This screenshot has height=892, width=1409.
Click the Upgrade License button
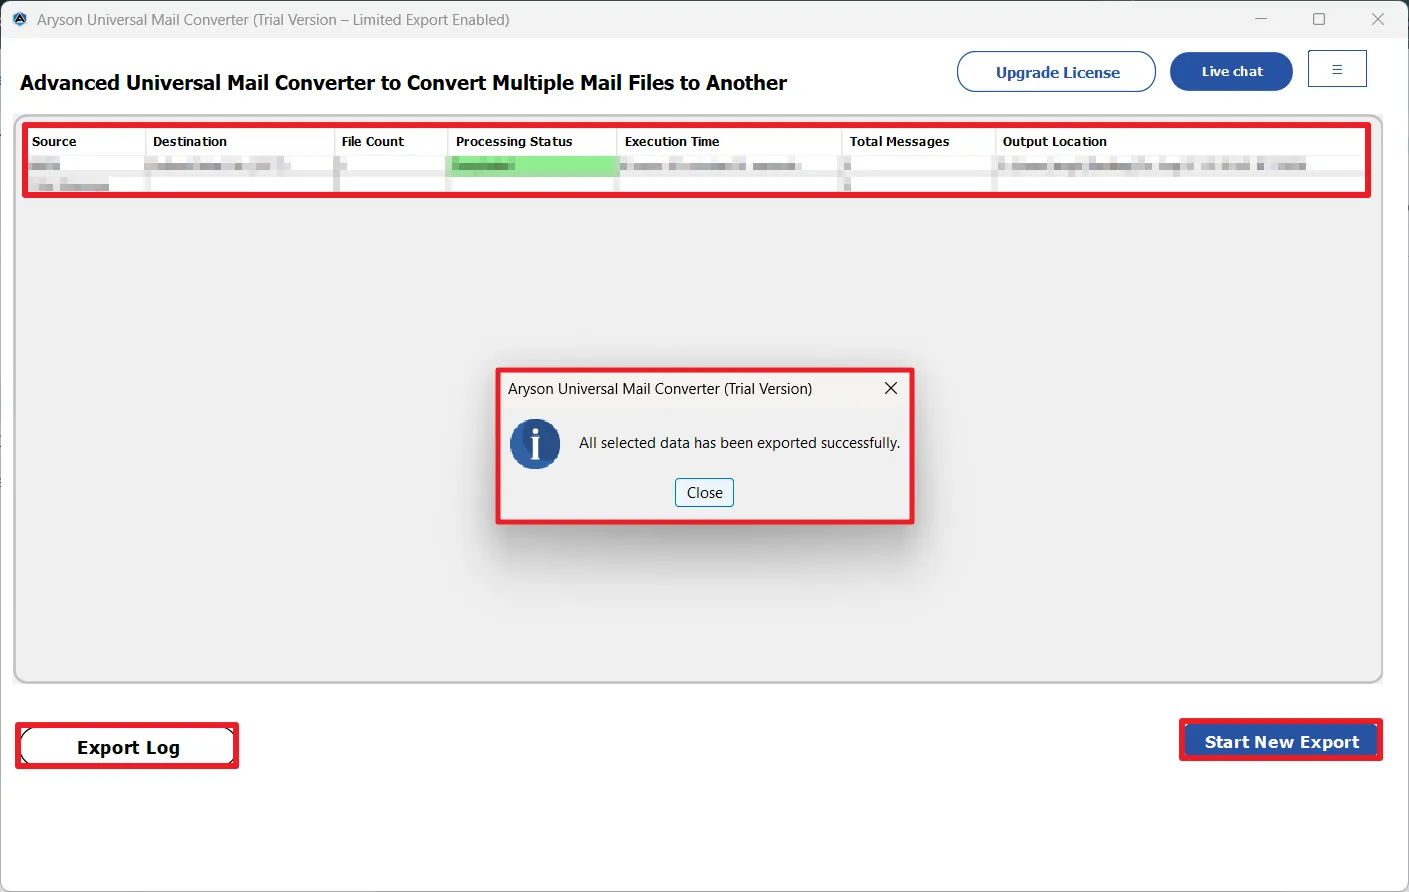click(1057, 72)
